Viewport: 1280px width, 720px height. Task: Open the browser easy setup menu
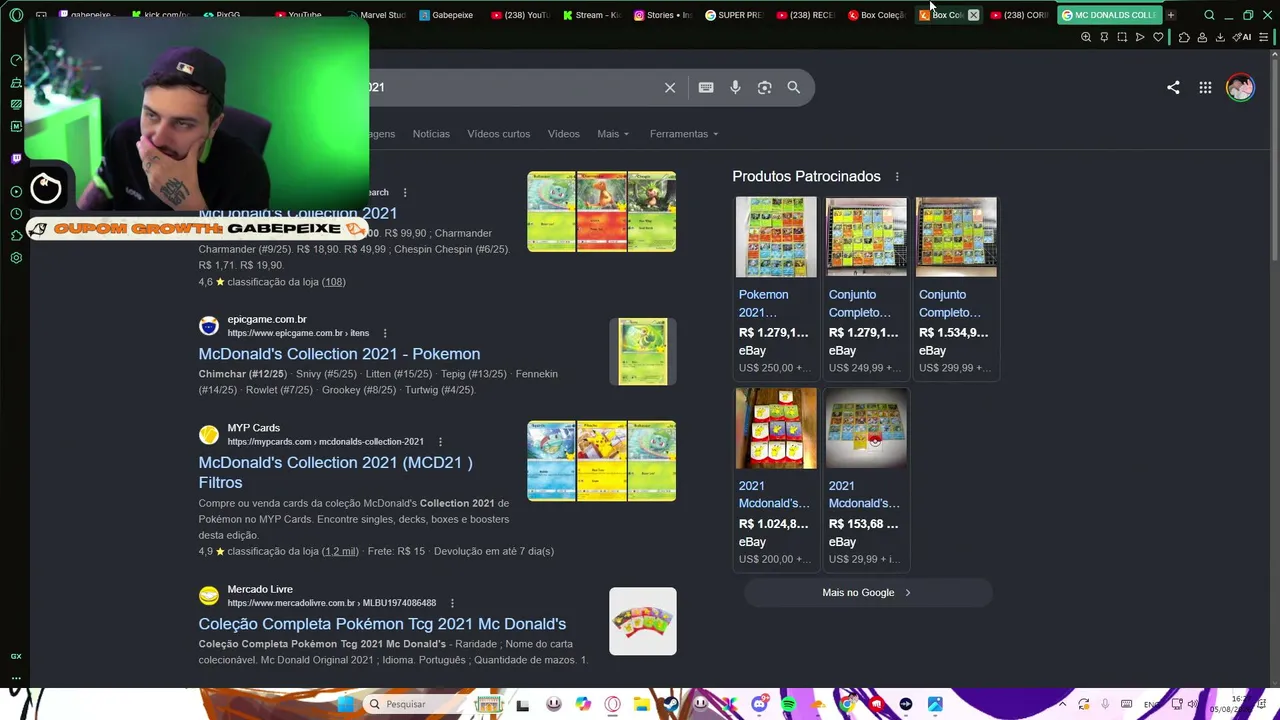coord(1264,38)
